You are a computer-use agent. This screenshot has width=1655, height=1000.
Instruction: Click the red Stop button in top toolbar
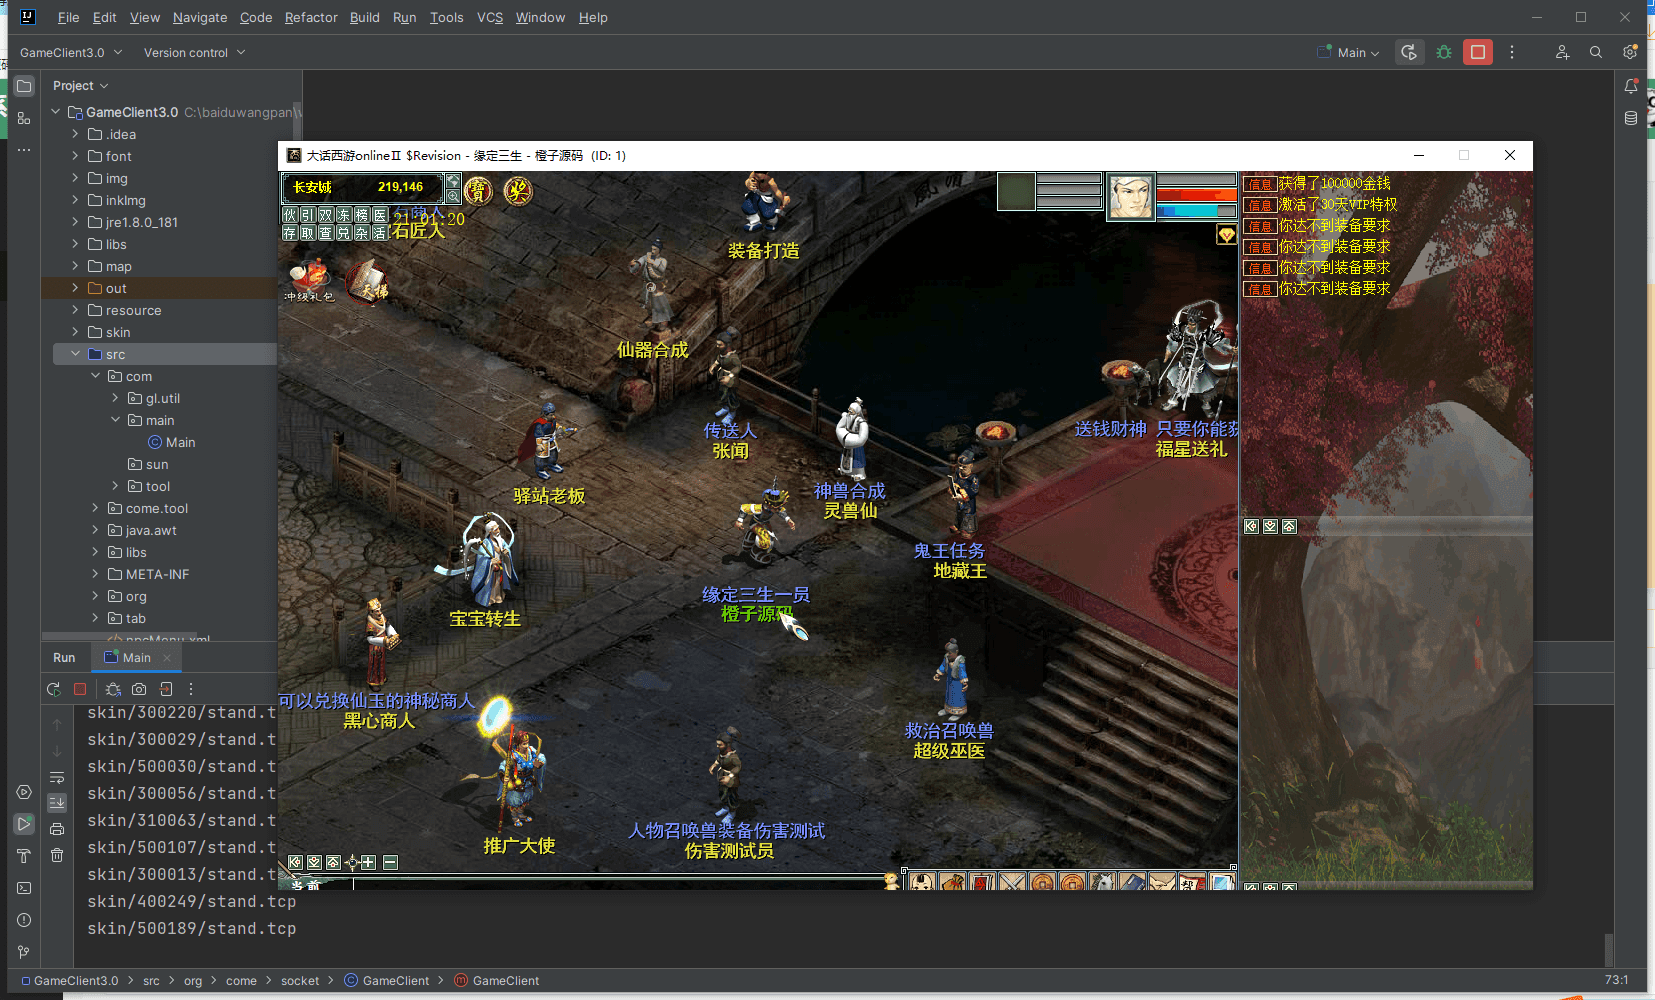pyautogui.click(x=1478, y=52)
